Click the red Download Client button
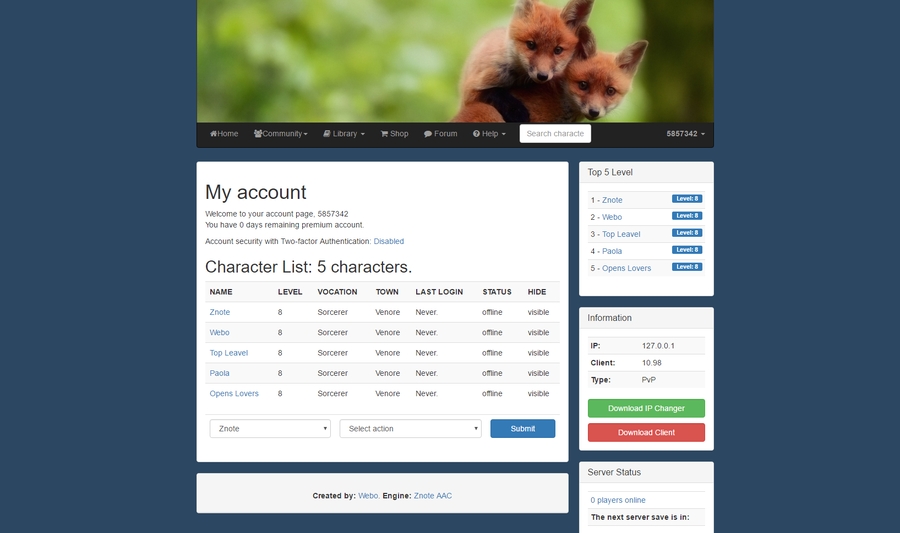Image resolution: width=900 pixels, height=533 pixels. click(x=646, y=432)
